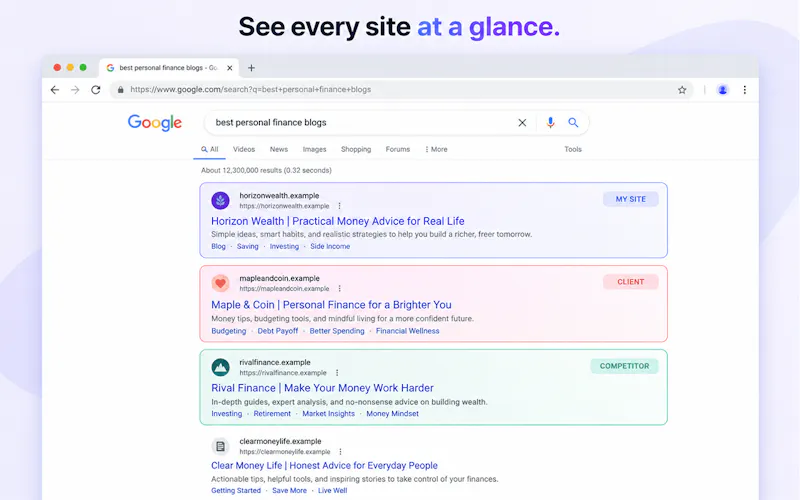Open a new tab with plus button
Screen dimensions: 800x500
[251, 68]
